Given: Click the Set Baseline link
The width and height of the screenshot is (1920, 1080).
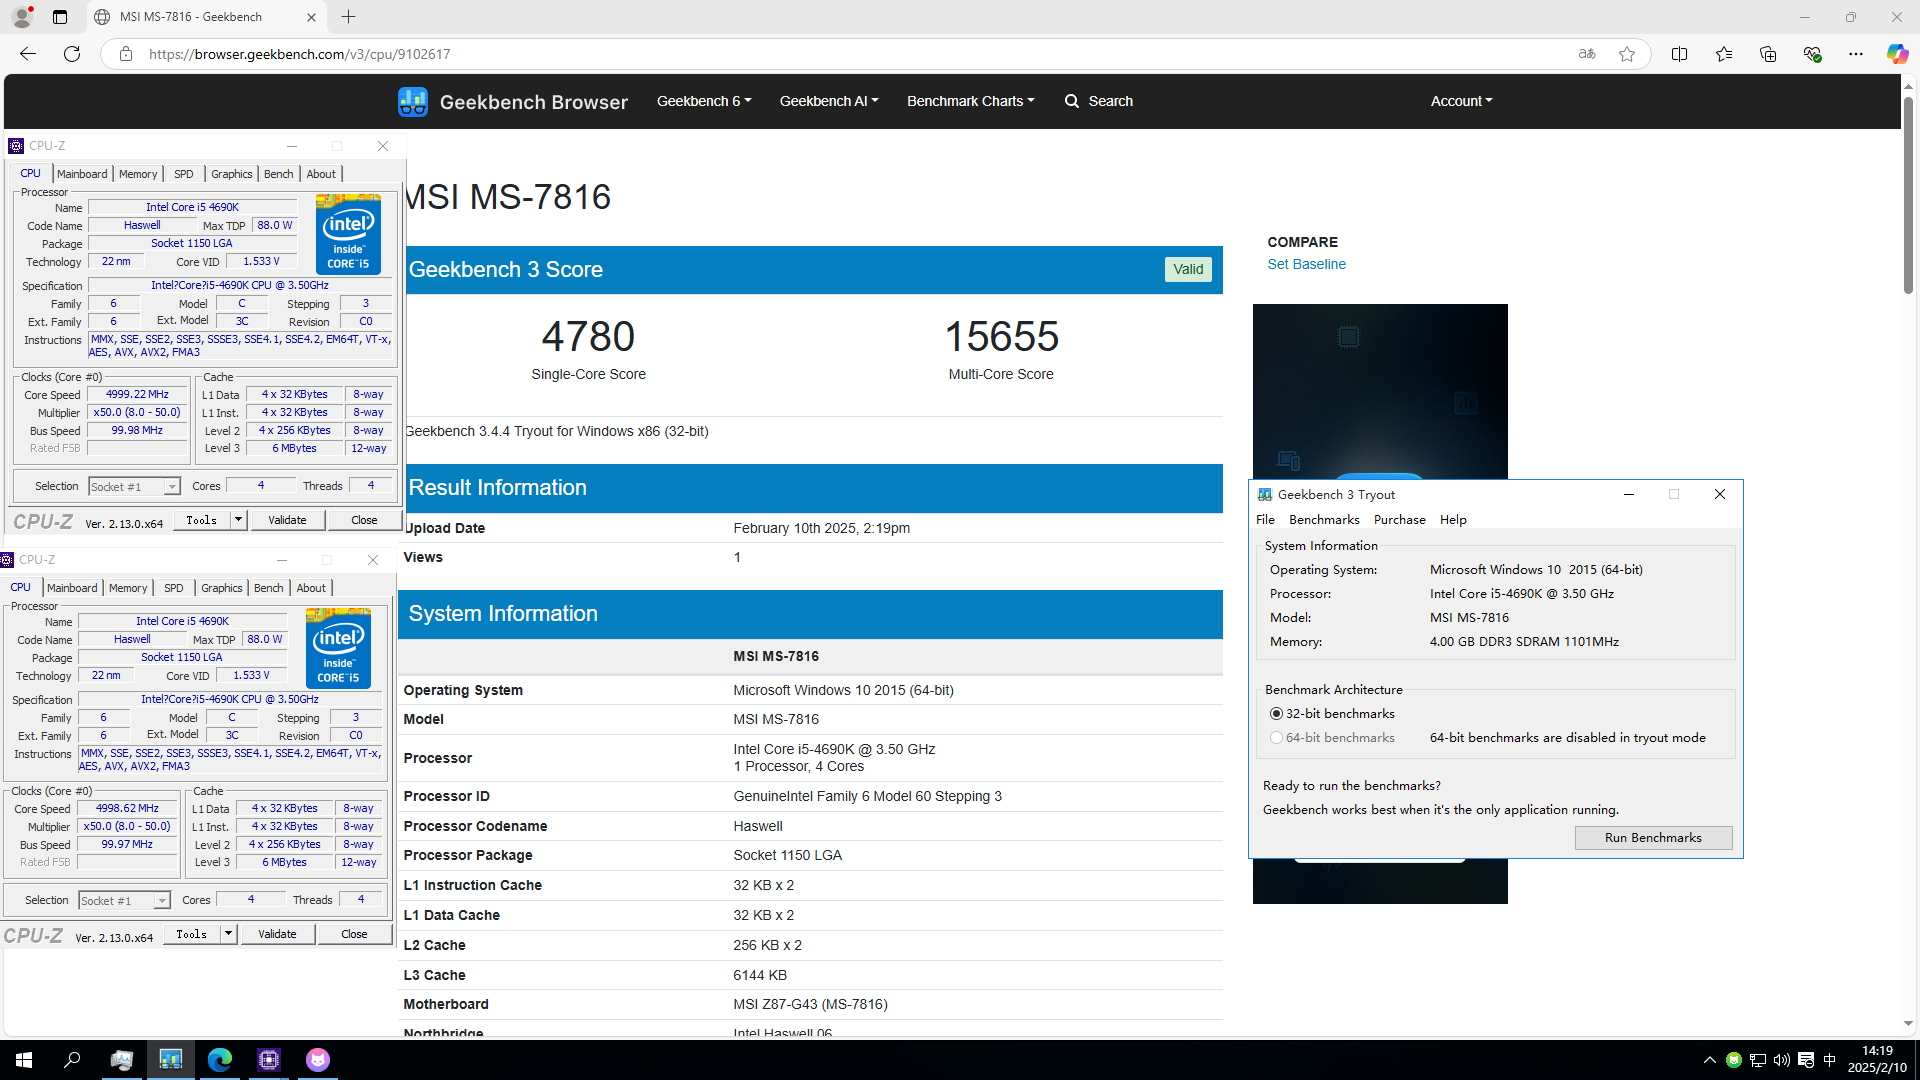Looking at the screenshot, I should pos(1306,264).
